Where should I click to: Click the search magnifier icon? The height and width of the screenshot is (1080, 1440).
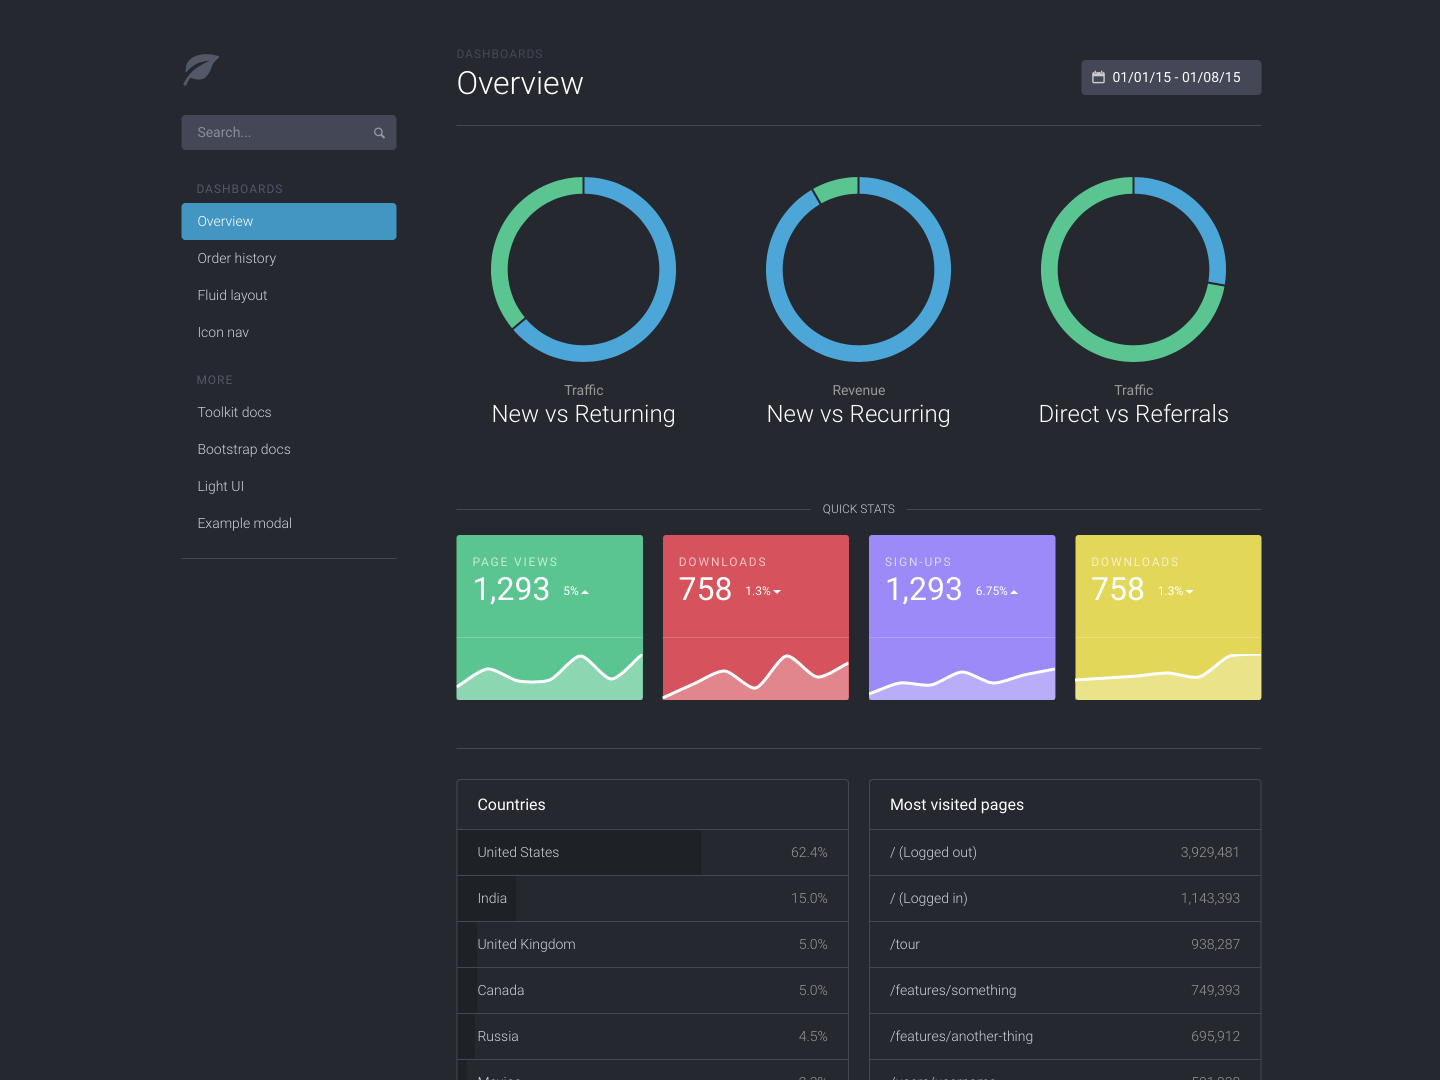coord(379,133)
